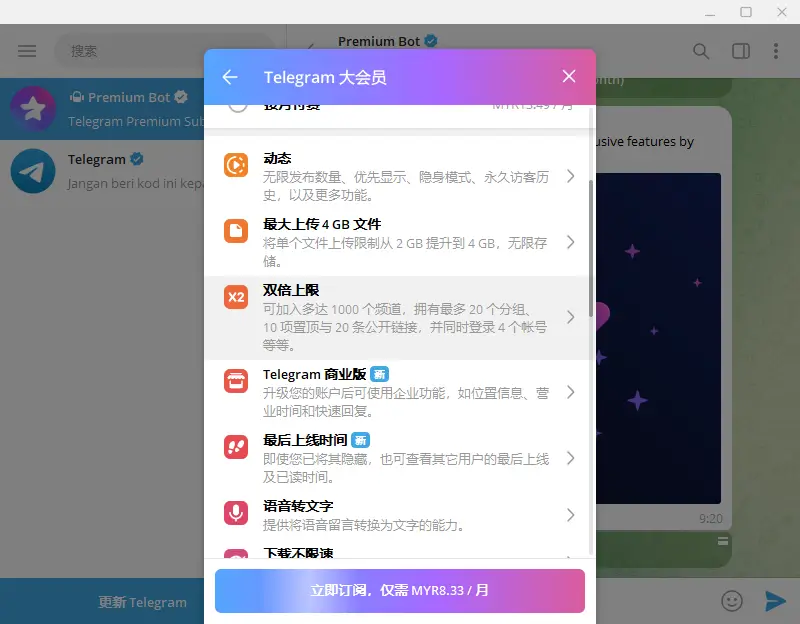Image resolution: width=800 pixels, height=624 pixels.
Task: Click the 动态 stories feature icon
Action: click(236, 165)
